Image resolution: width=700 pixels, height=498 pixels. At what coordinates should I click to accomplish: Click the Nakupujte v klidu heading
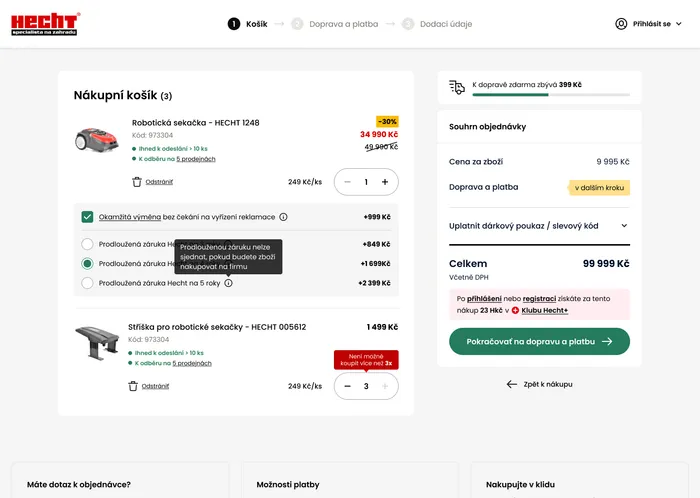520,485
